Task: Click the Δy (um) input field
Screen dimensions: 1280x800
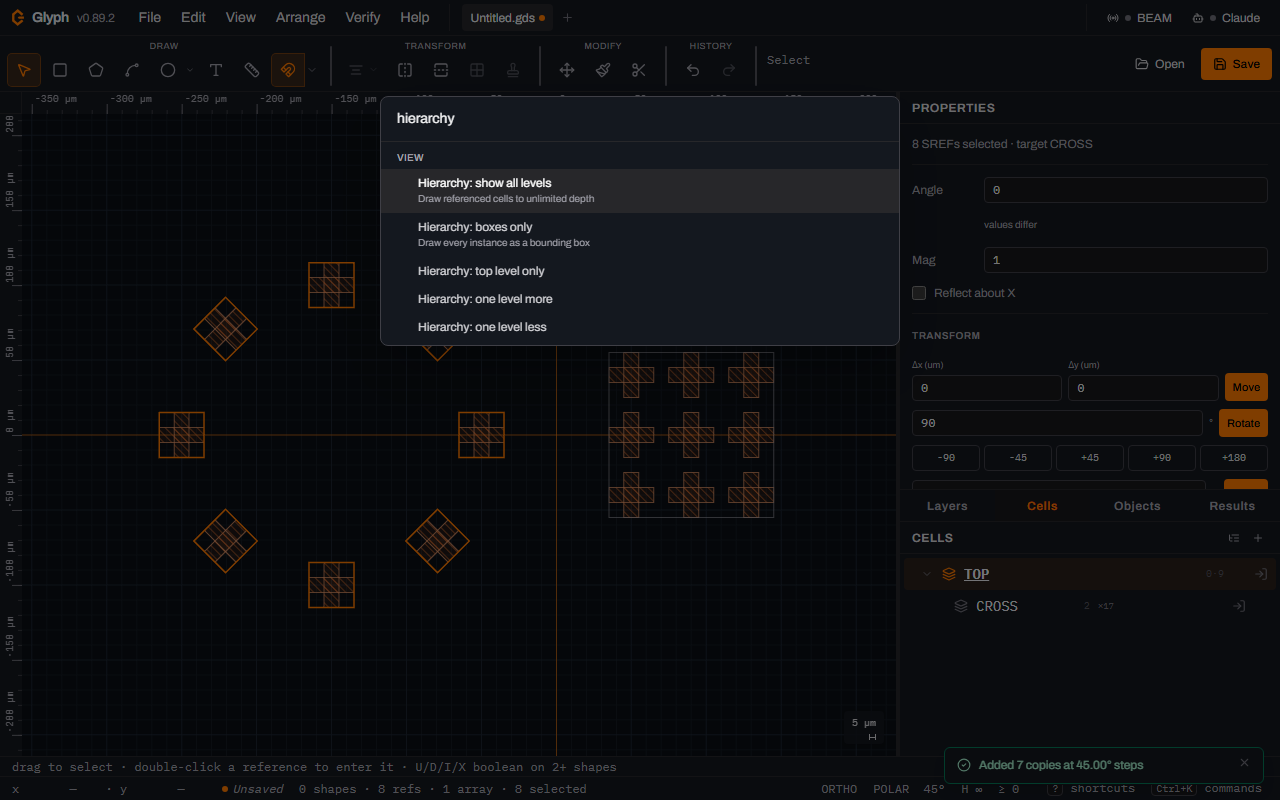Action: click(x=1143, y=388)
